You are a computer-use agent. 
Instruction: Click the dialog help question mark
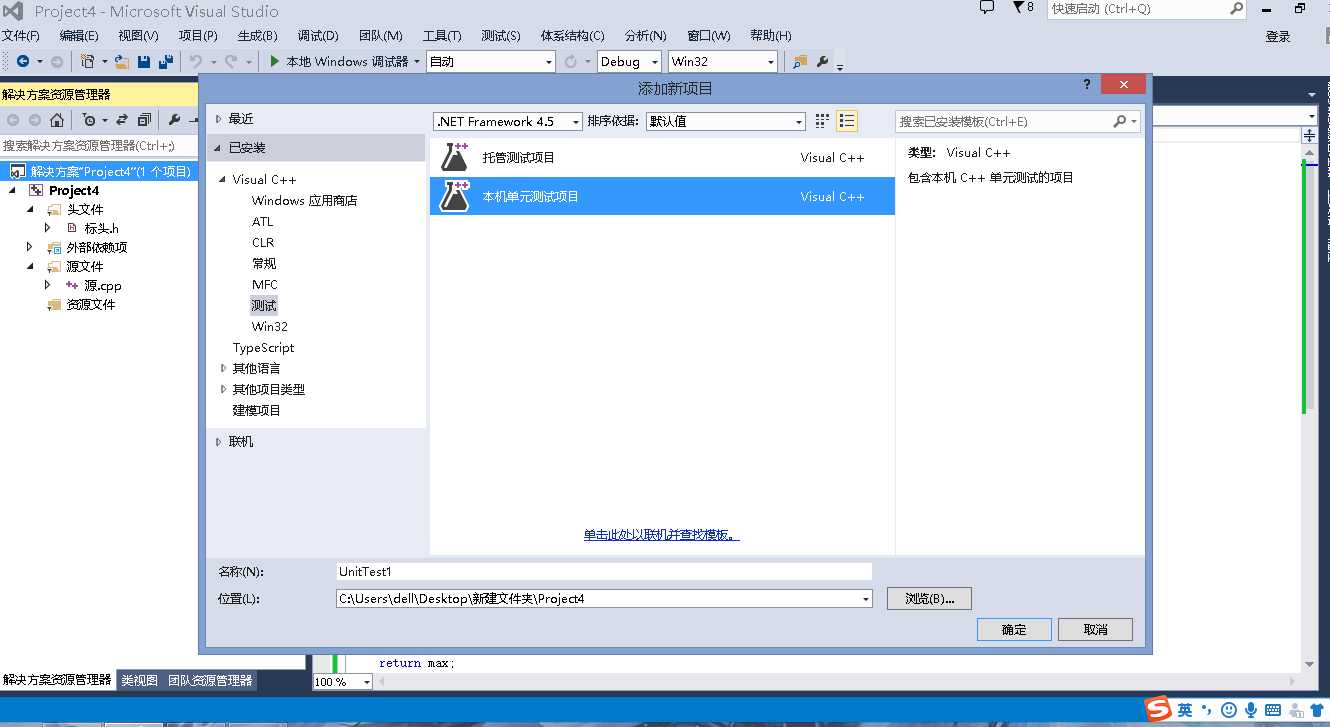[1087, 85]
